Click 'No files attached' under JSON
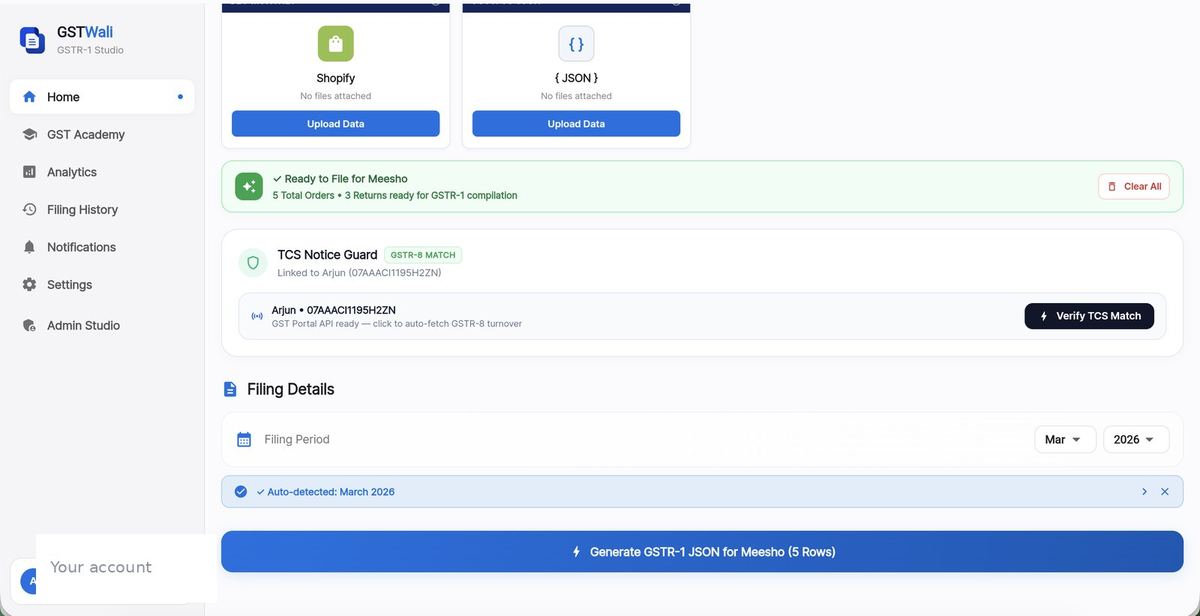 [x=576, y=96]
